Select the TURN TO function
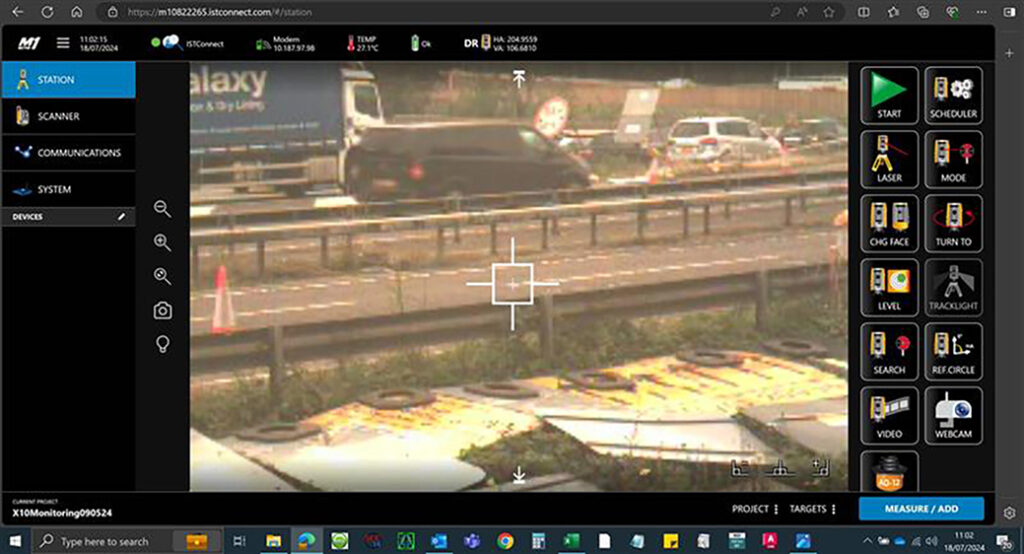 pyautogui.click(x=953, y=223)
